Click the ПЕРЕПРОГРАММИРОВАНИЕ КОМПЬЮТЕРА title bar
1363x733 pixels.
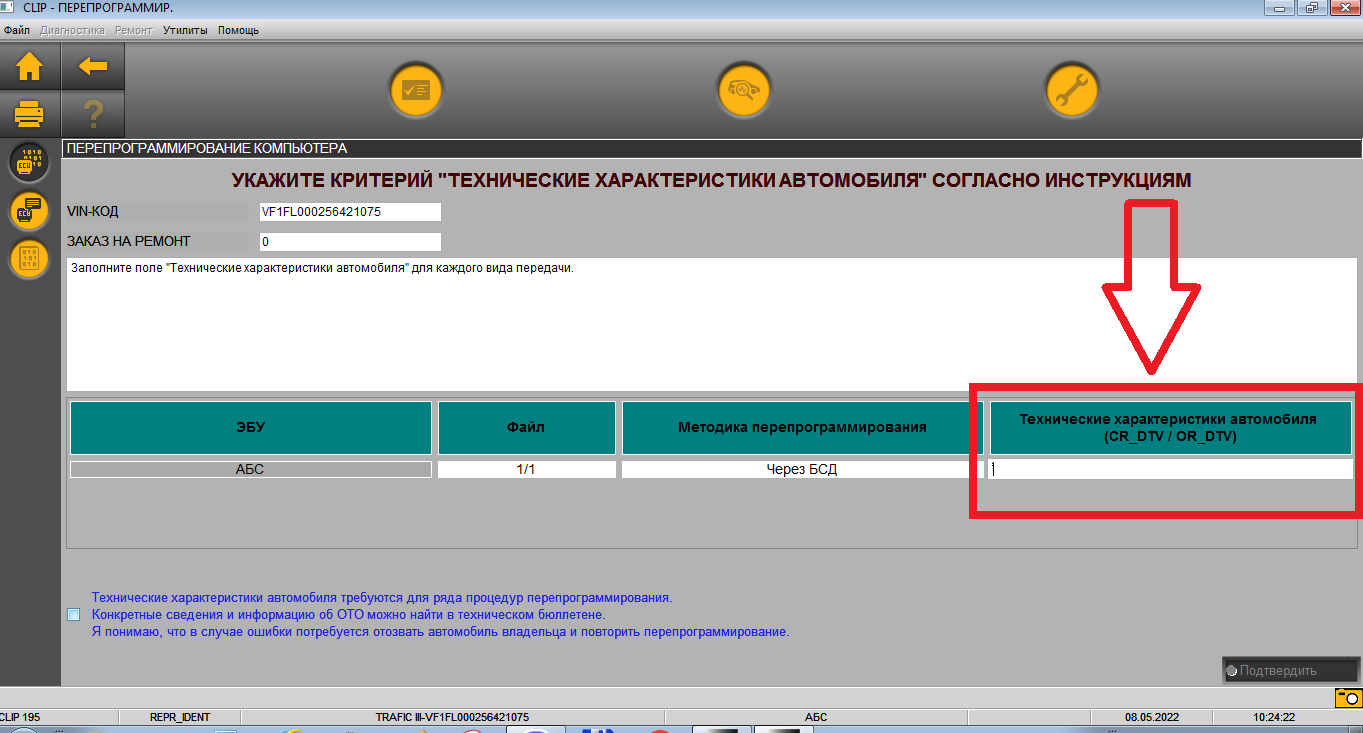(712, 148)
